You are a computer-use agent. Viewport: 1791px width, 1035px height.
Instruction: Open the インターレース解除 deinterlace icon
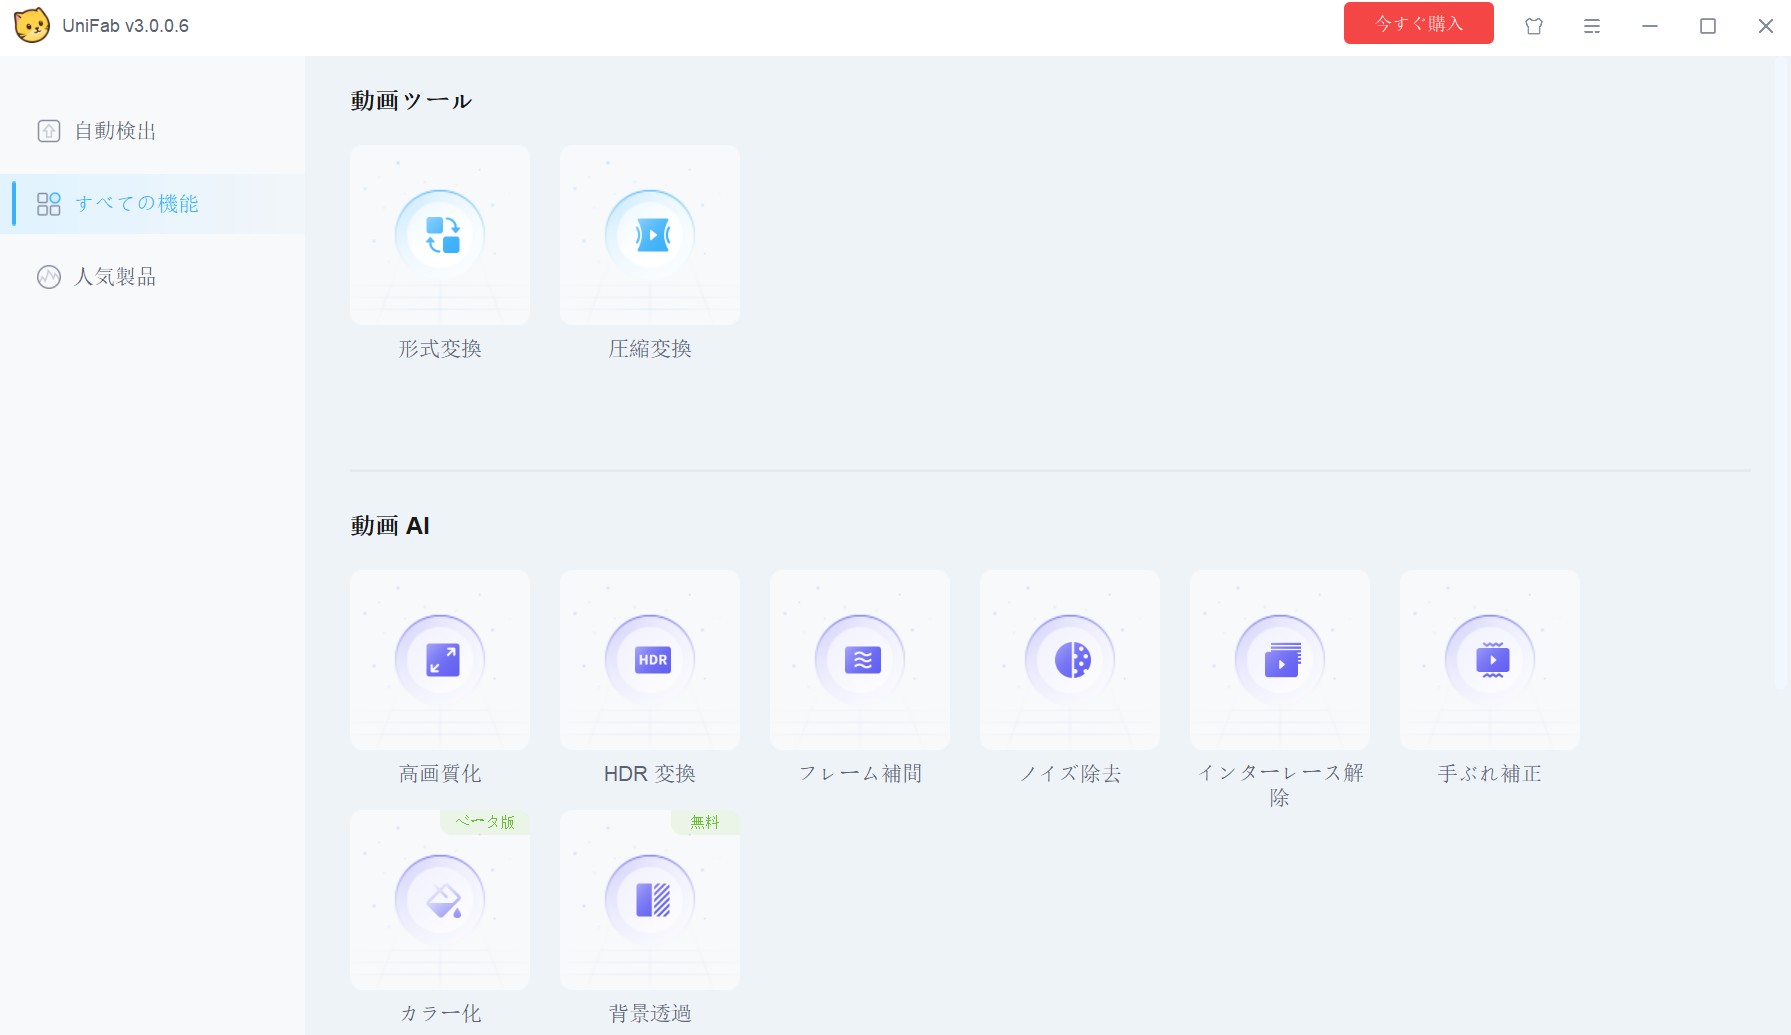(x=1280, y=660)
